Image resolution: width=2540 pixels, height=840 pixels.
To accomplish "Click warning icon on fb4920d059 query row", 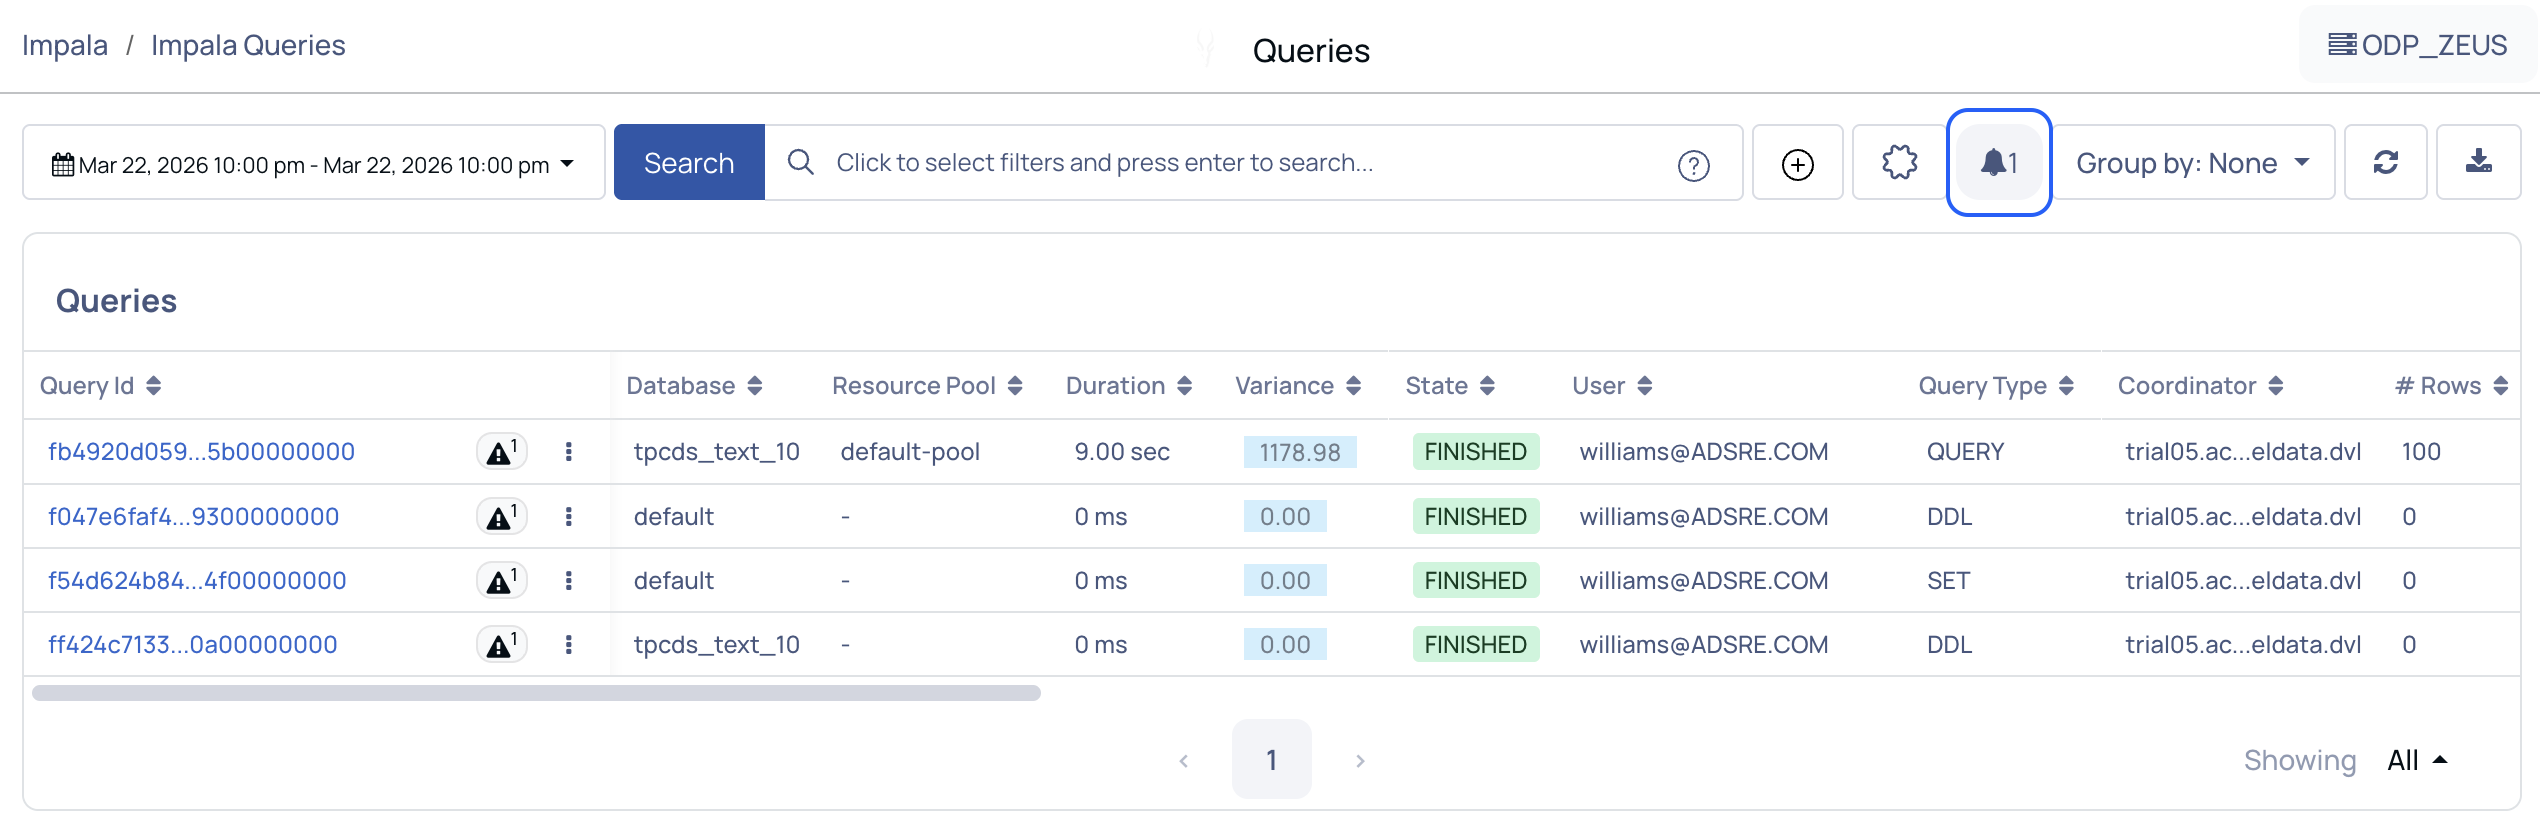I will 501,452.
